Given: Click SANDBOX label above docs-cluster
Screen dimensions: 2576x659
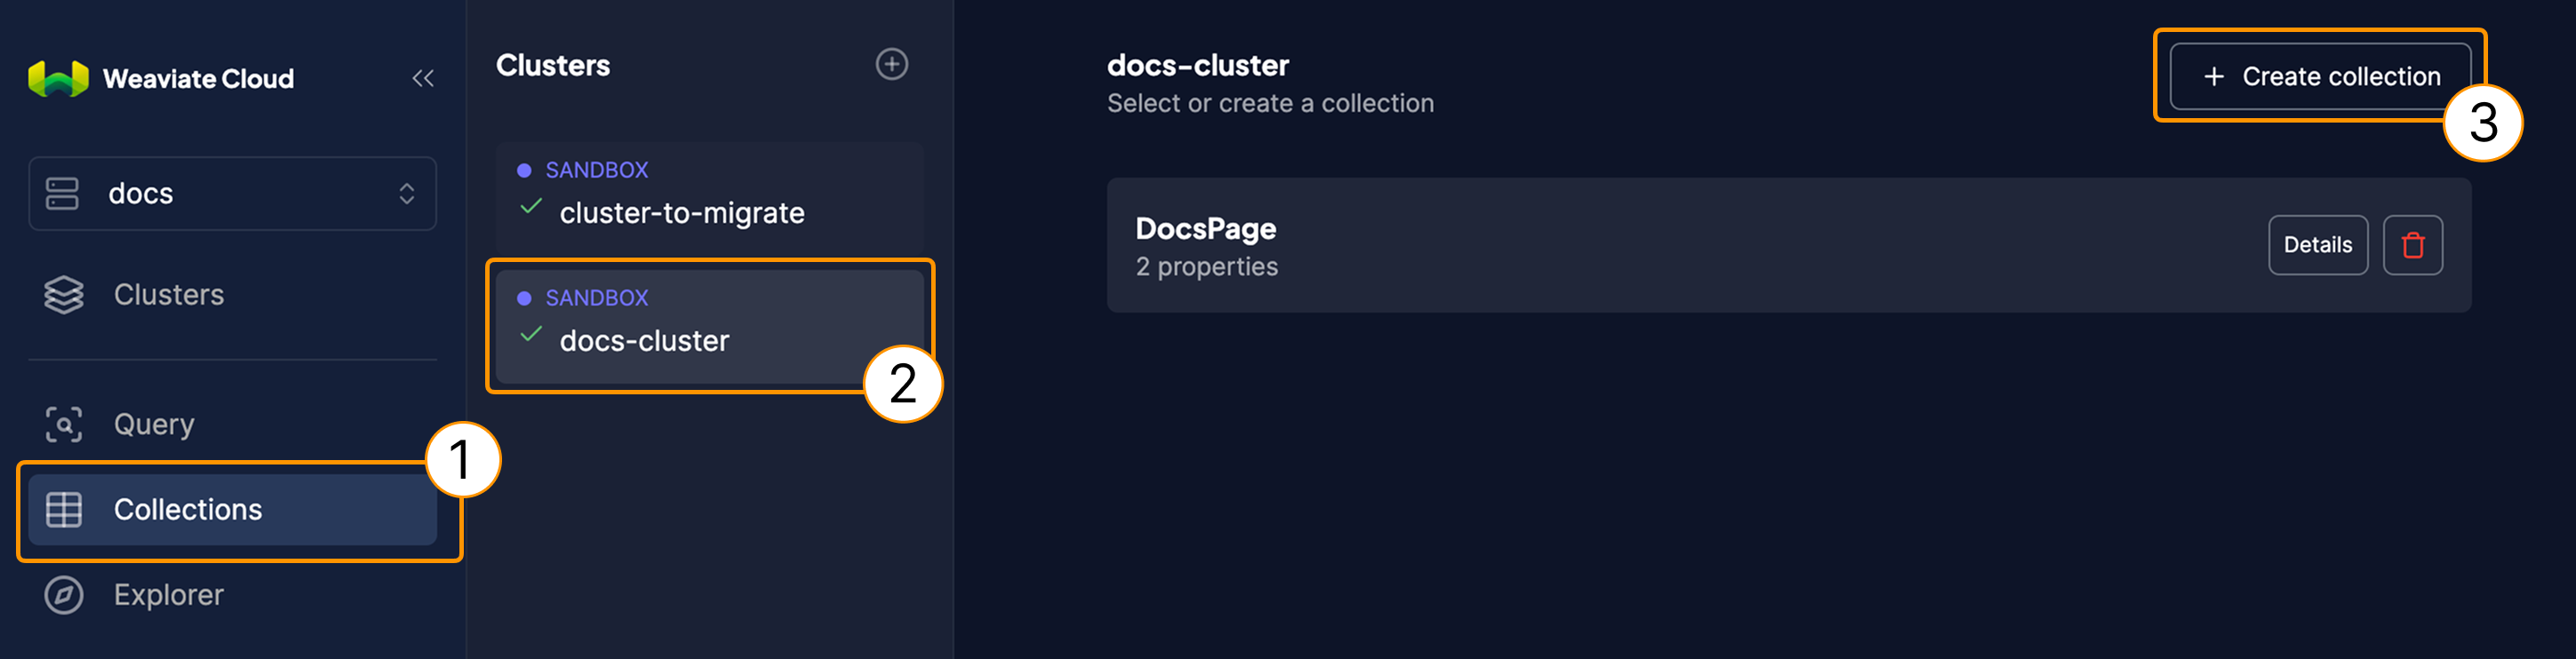Looking at the screenshot, I should 597,298.
